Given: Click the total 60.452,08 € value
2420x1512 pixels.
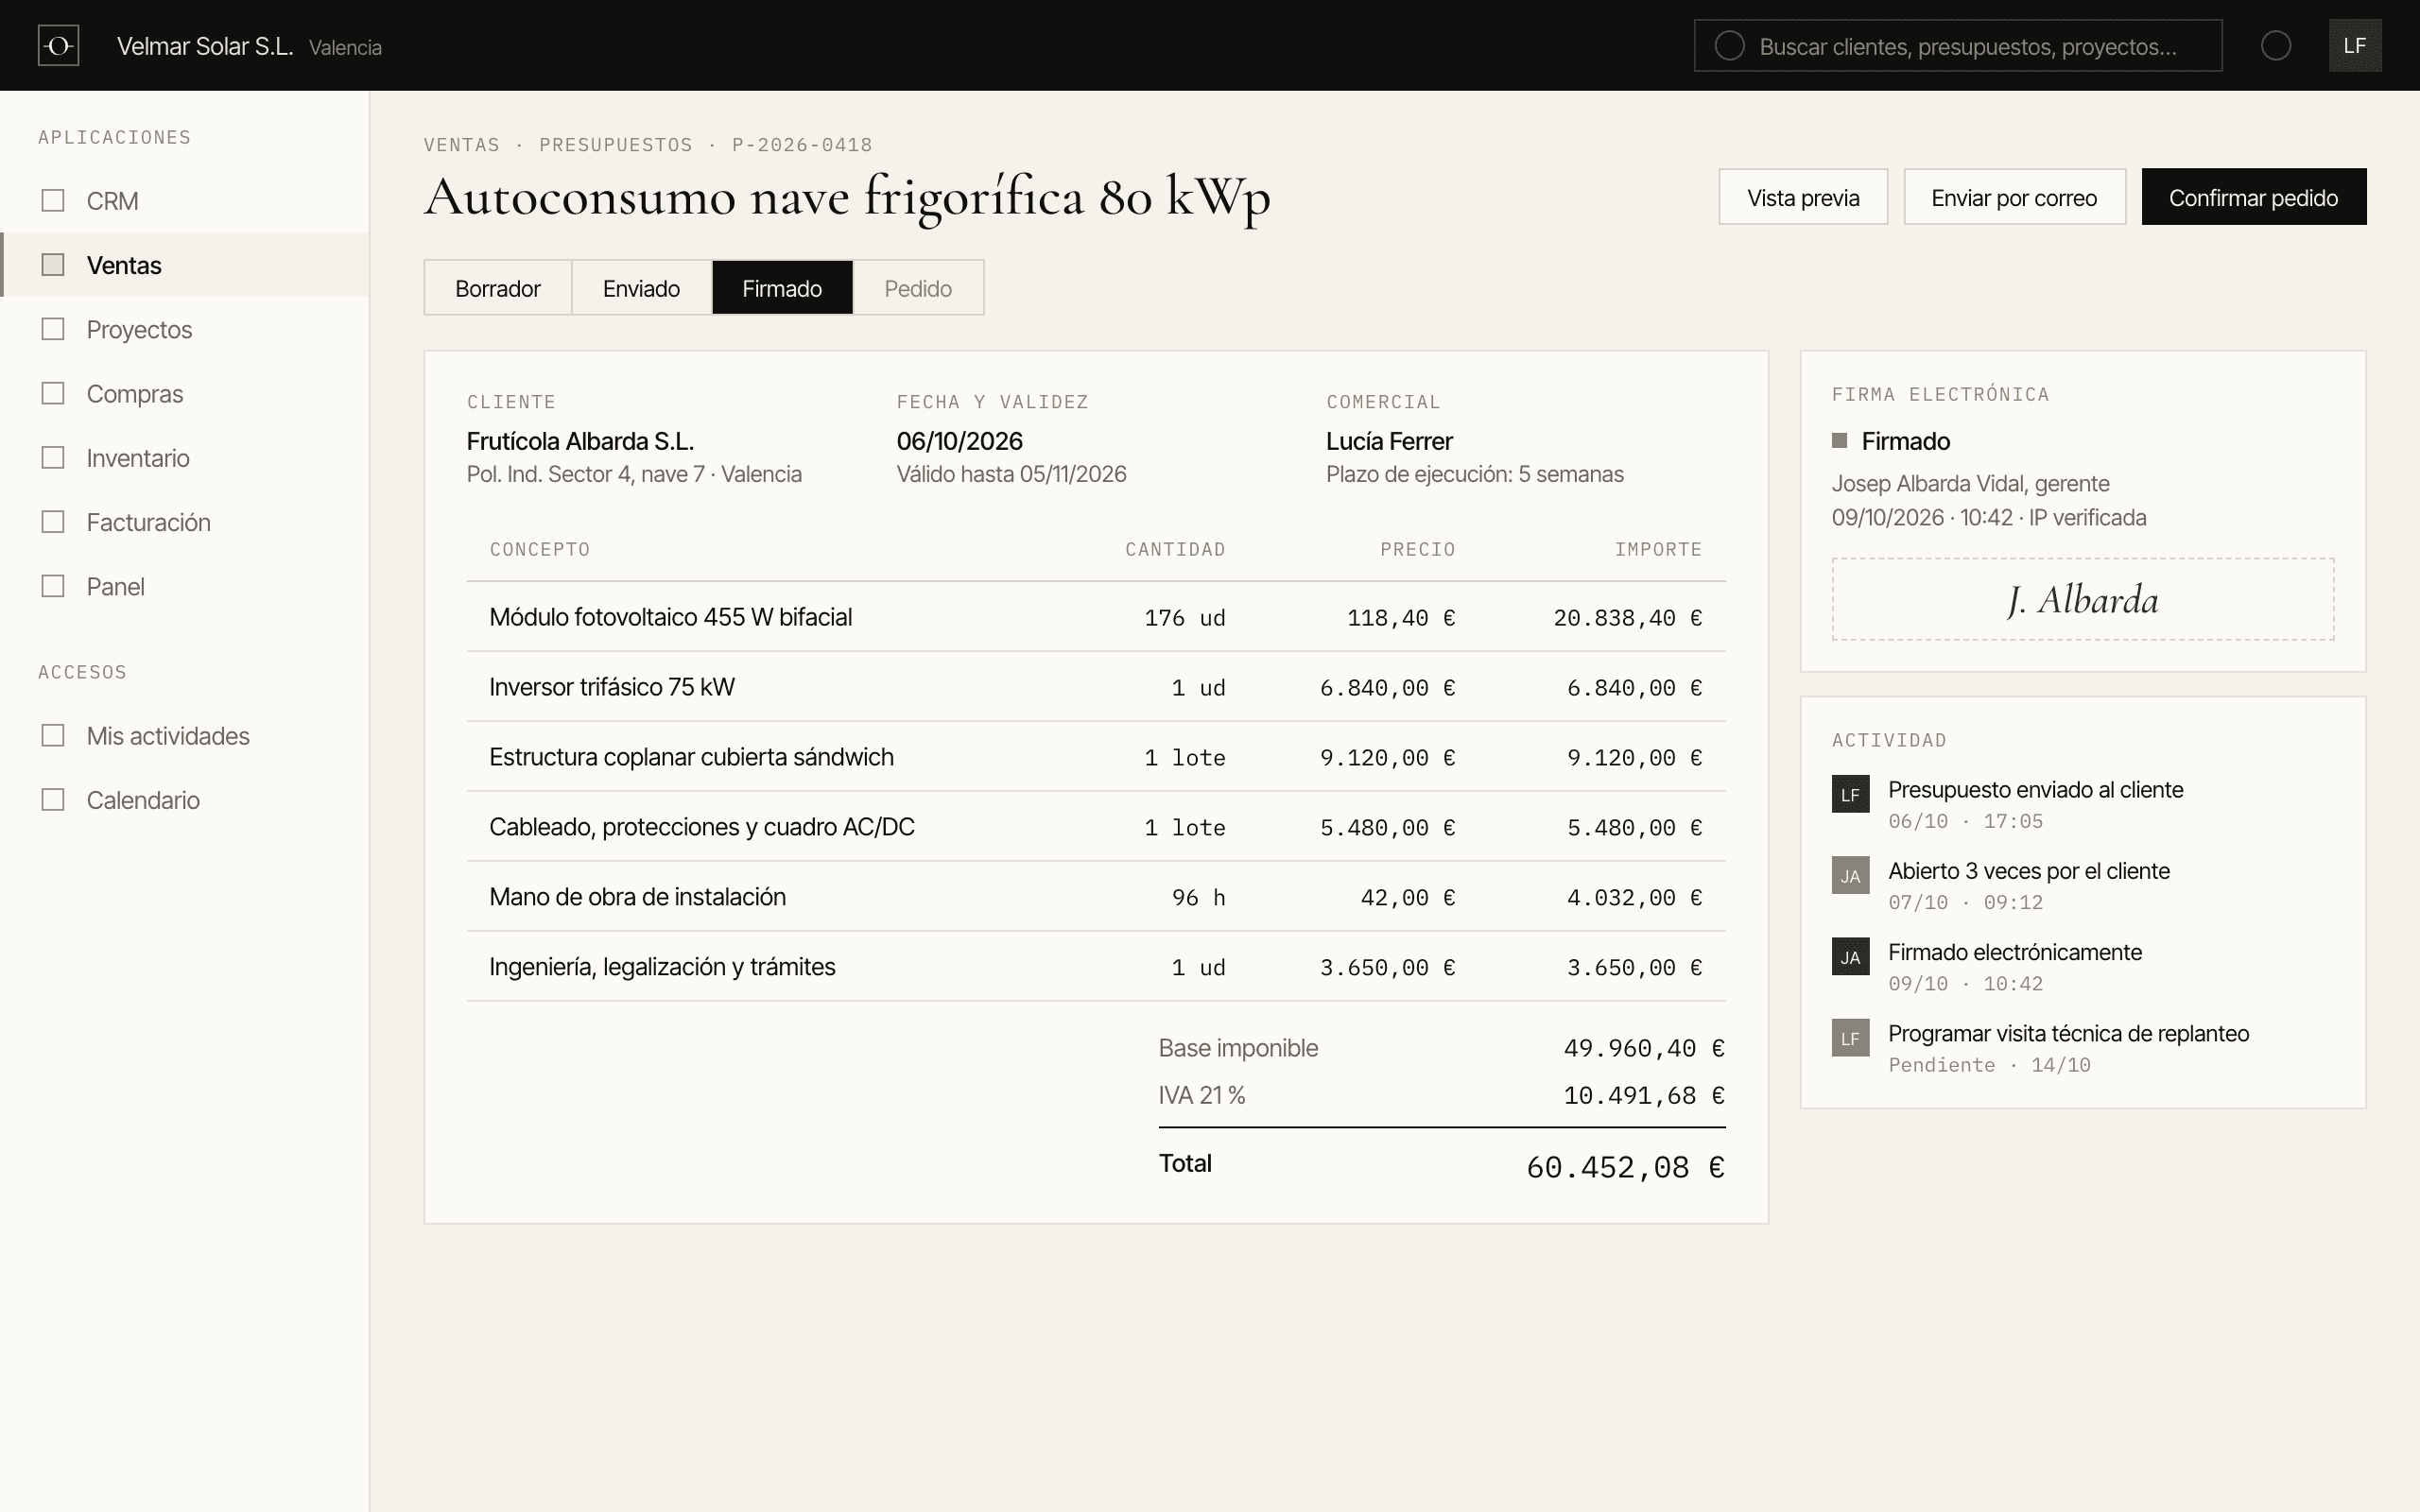Looking at the screenshot, I should pyautogui.click(x=1625, y=1167).
